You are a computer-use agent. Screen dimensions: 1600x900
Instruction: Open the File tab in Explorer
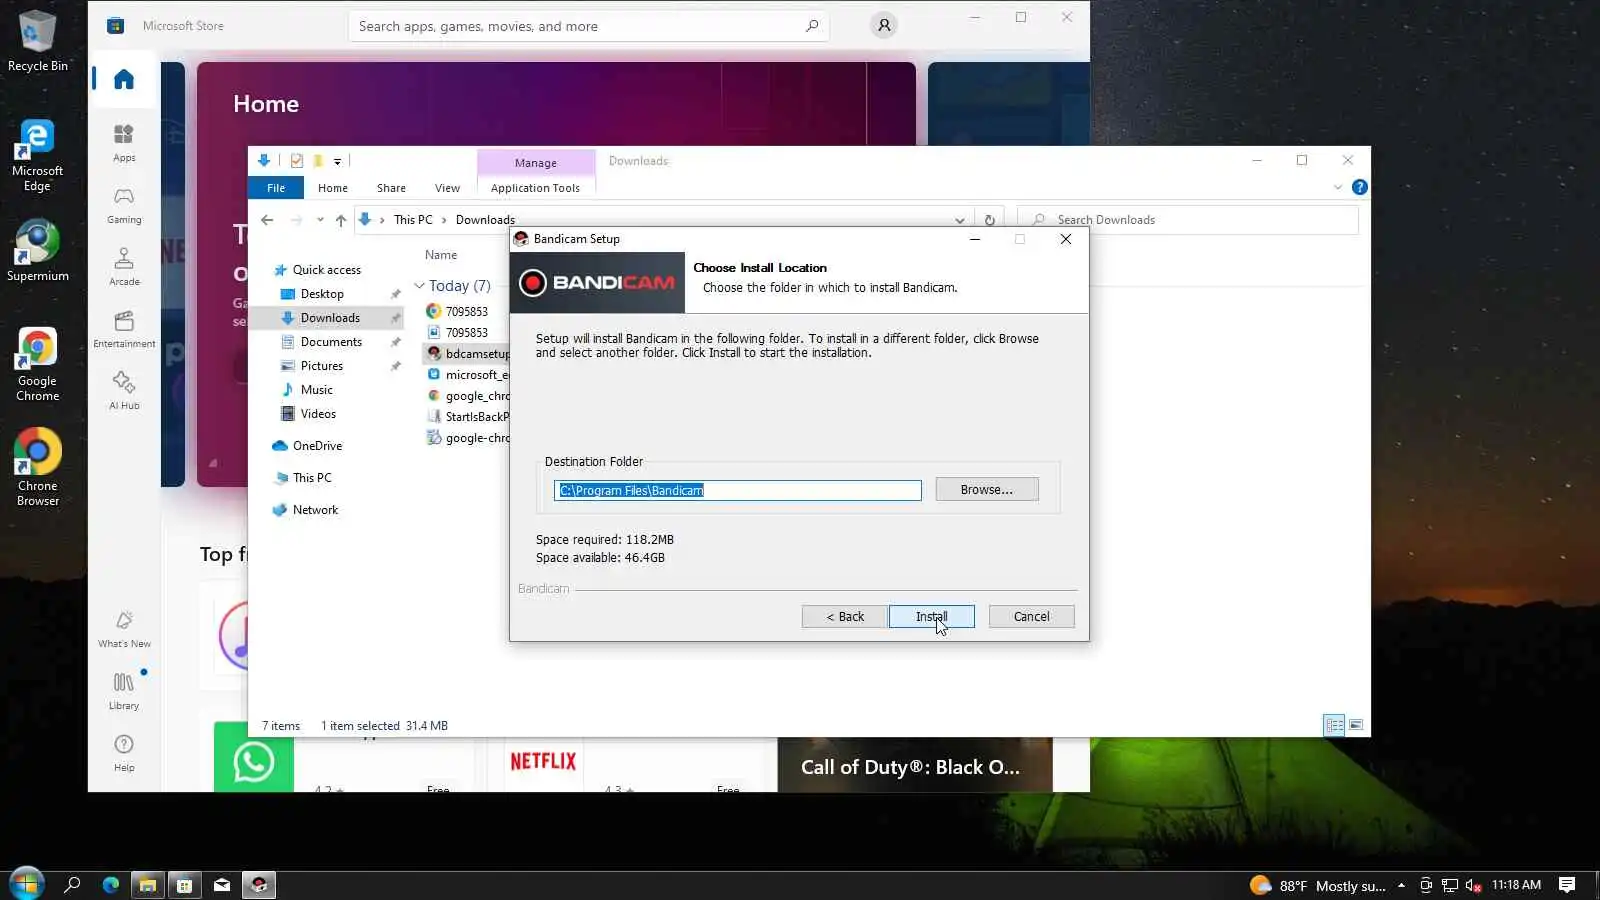(x=276, y=188)
